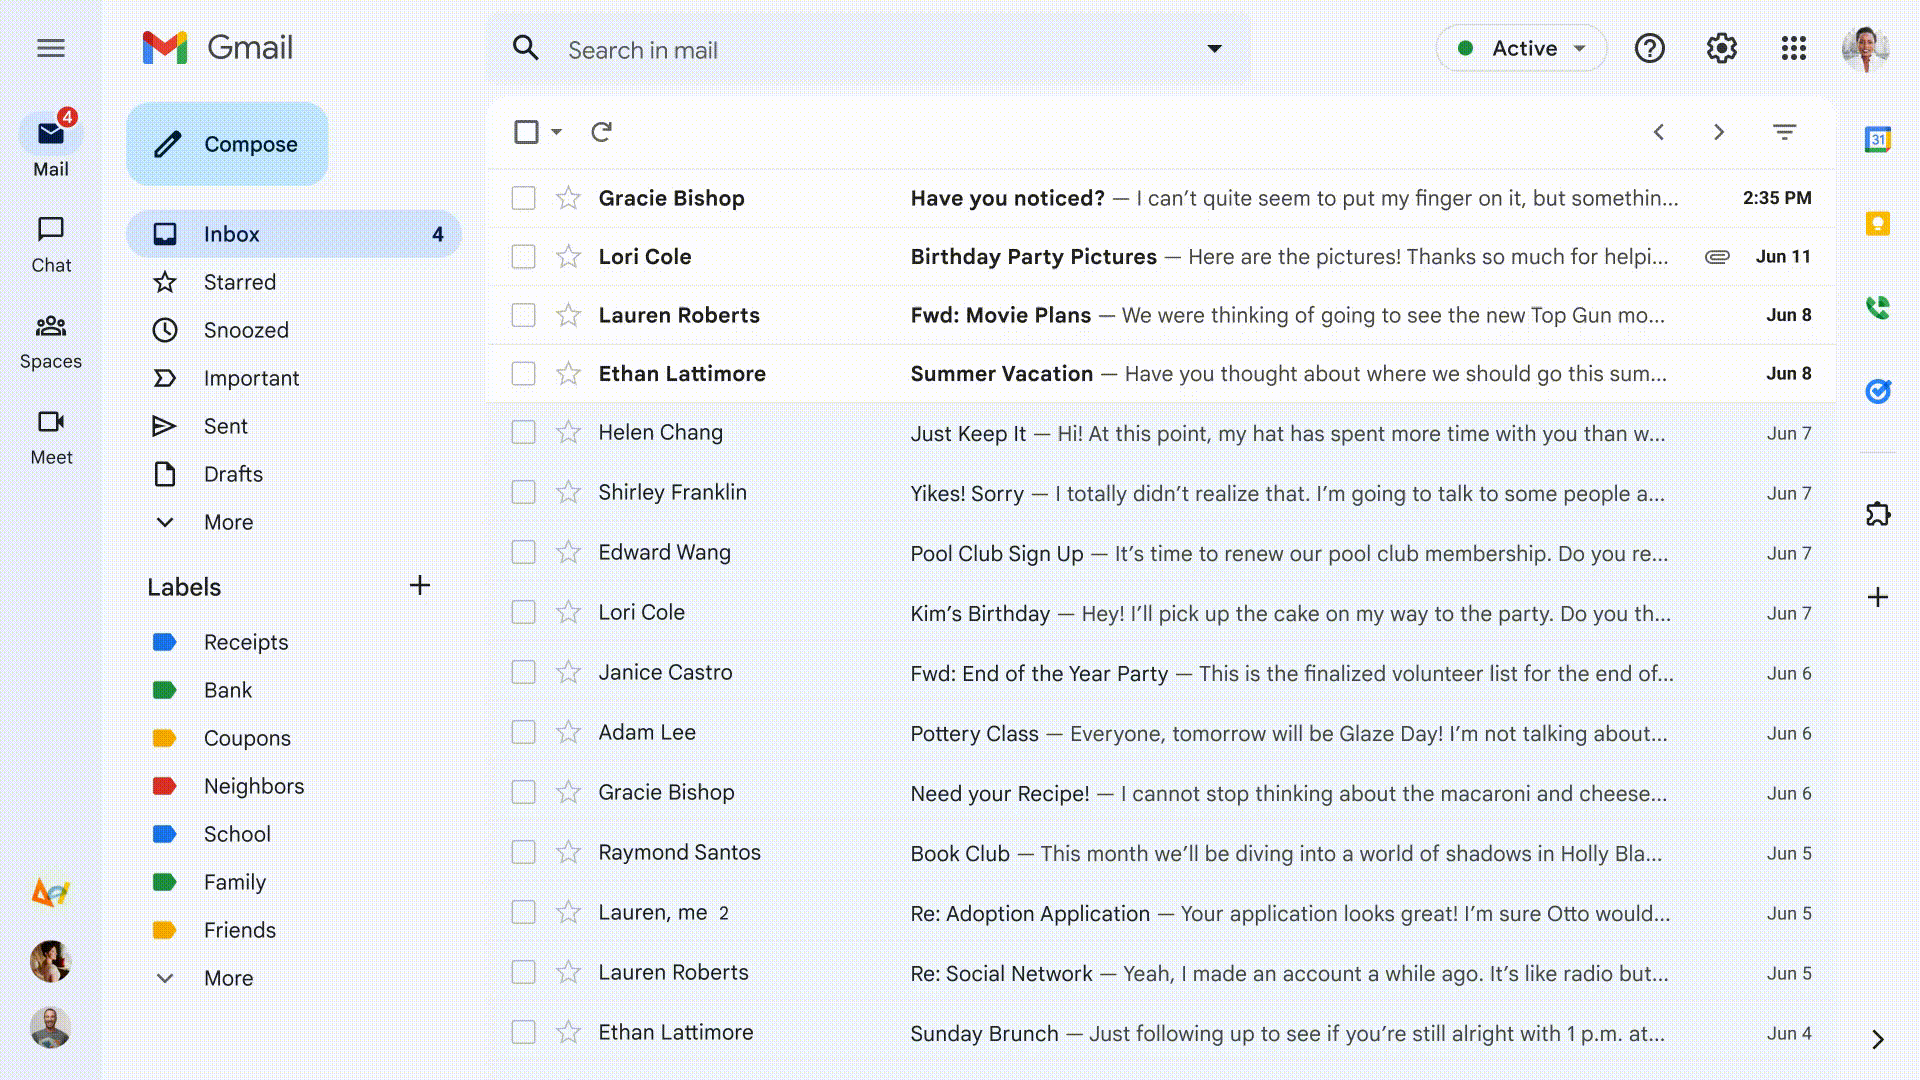
Task: Open search options dropdown arrow
Action: 1214,48
